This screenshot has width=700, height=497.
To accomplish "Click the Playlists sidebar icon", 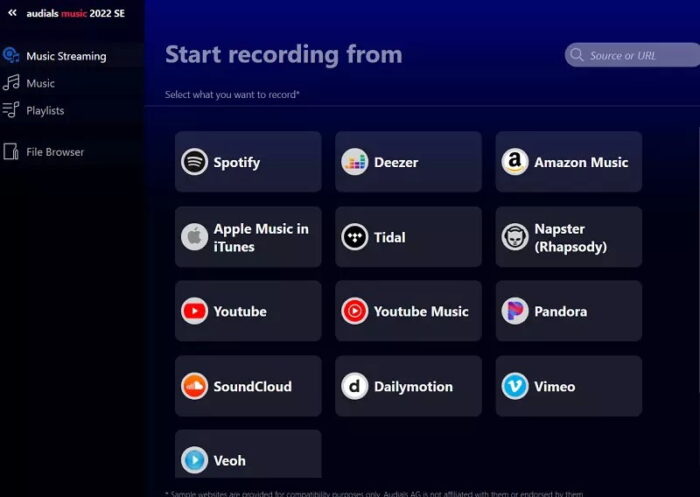I will (x=11, y=109).
